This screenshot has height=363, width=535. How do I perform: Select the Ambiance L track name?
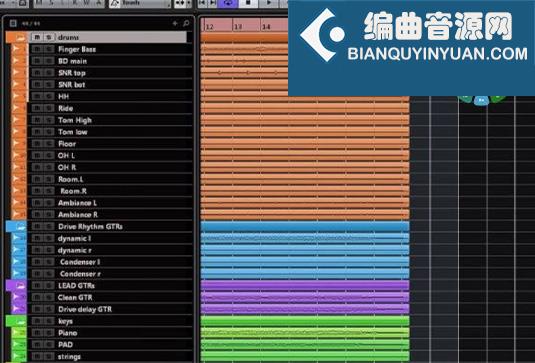77,203
